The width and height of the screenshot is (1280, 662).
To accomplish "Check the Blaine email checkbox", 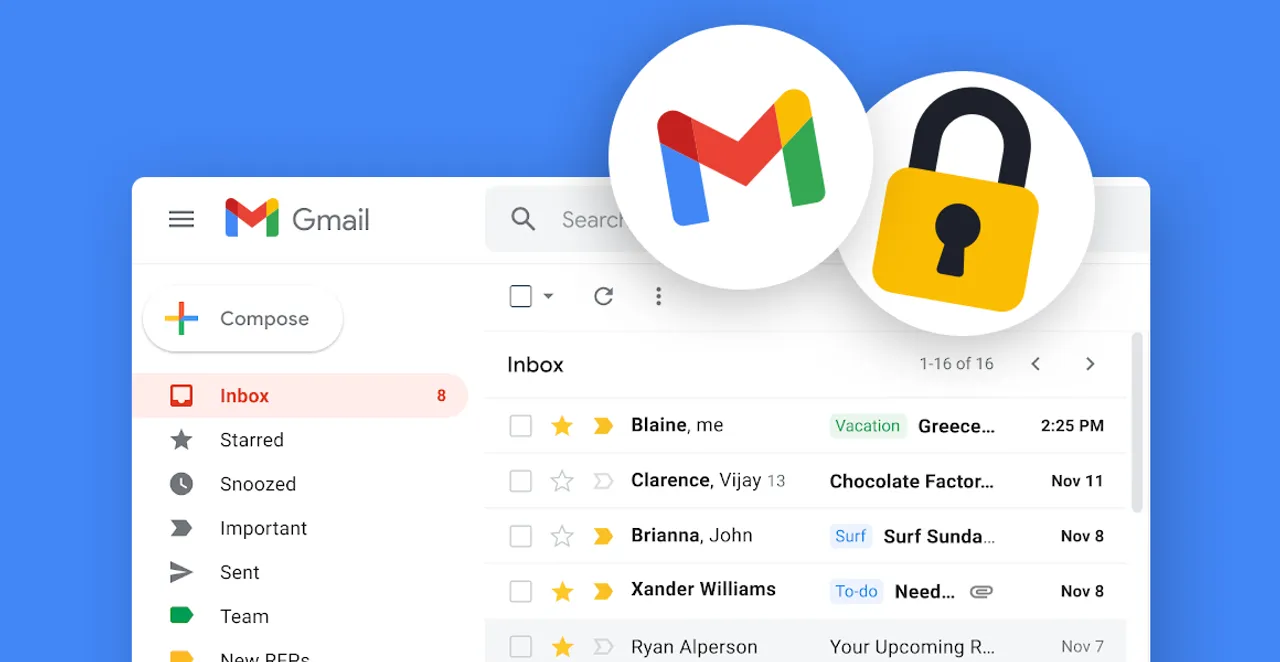I will (520, 426).
